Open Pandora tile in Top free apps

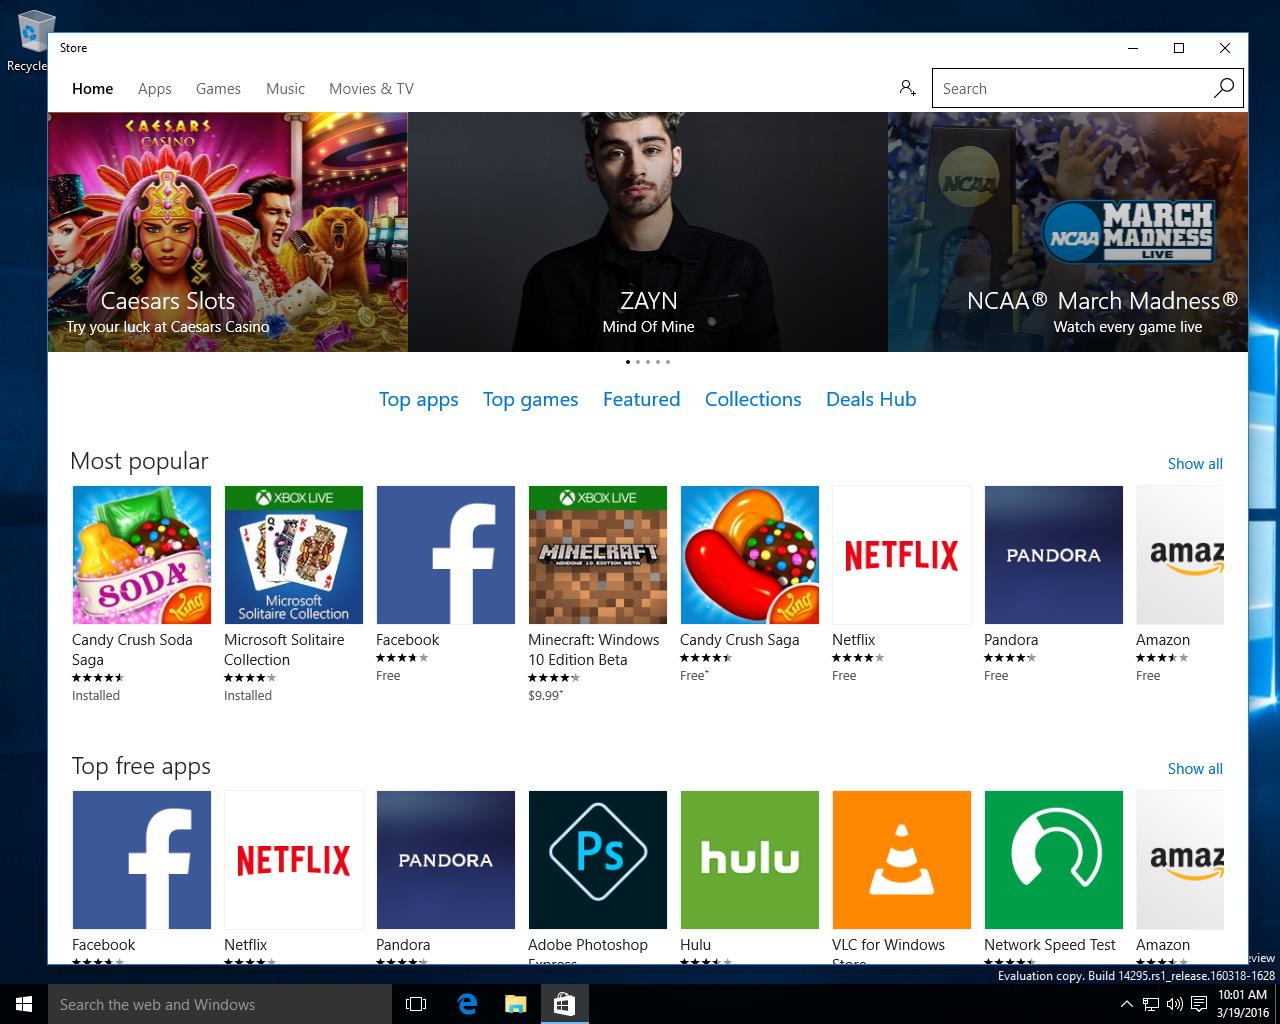[446, 860]
